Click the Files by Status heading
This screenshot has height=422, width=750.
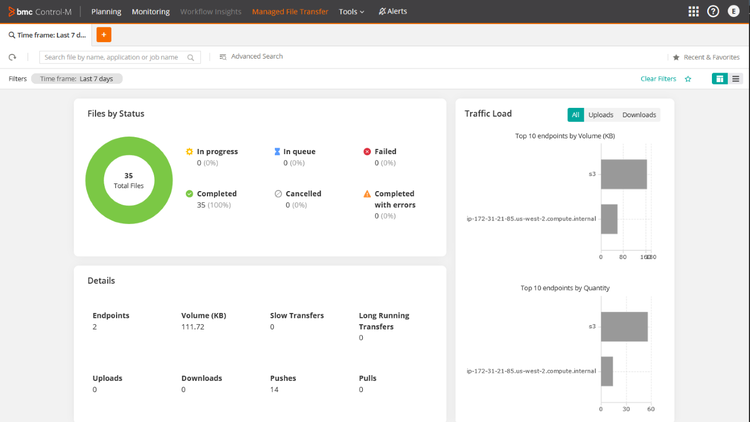pos(116,113)
